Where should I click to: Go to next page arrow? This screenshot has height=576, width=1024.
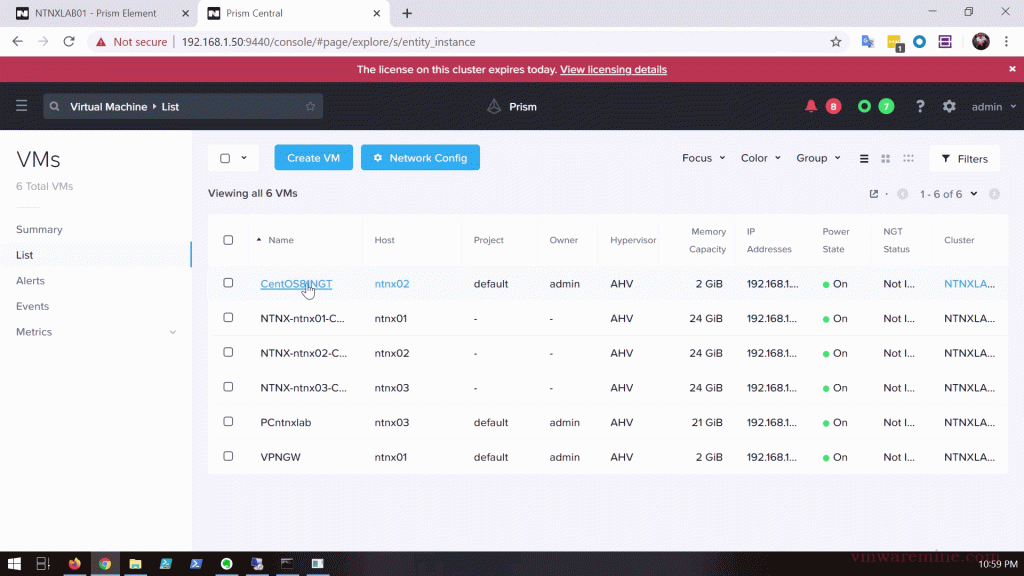(x=994, y=194)
